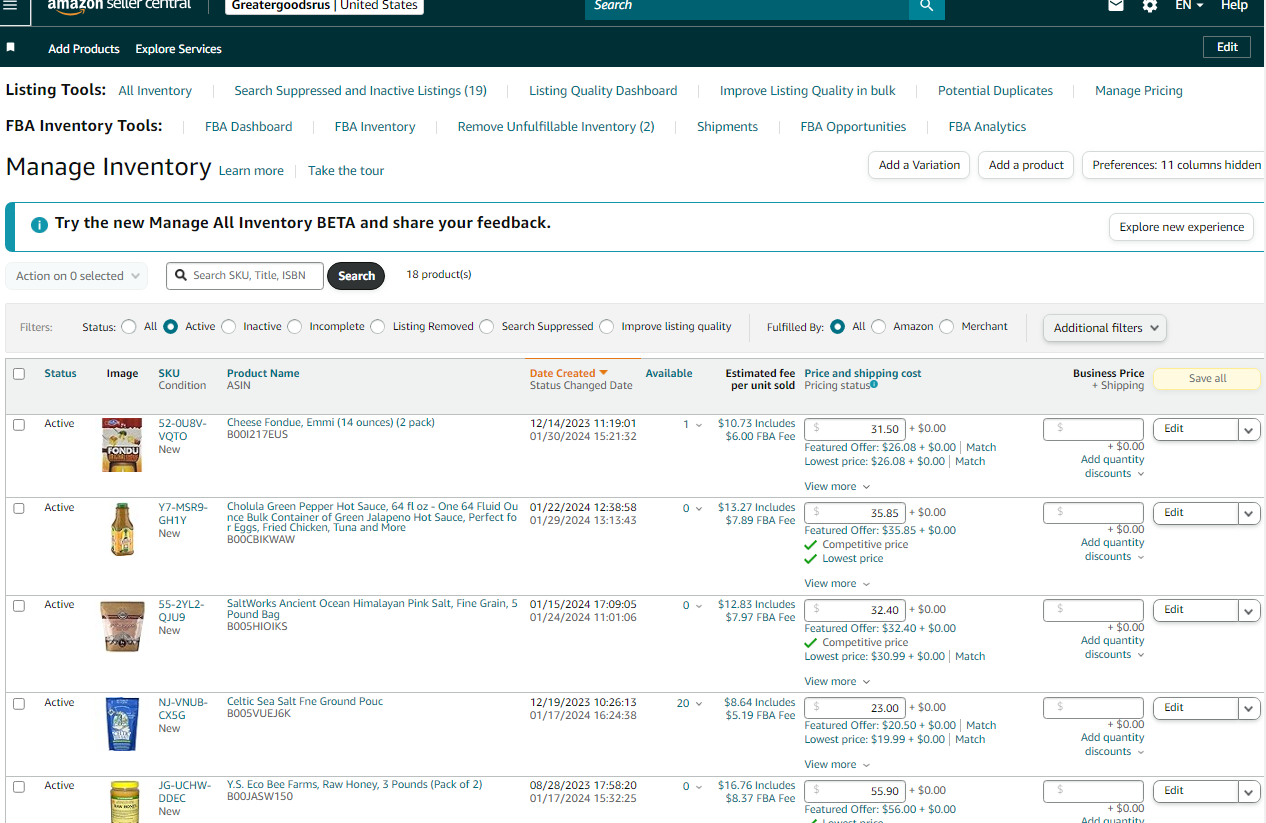
Task: Open Manage Pricing tool
Action: pyautogui.click(x=1139, y=91)
